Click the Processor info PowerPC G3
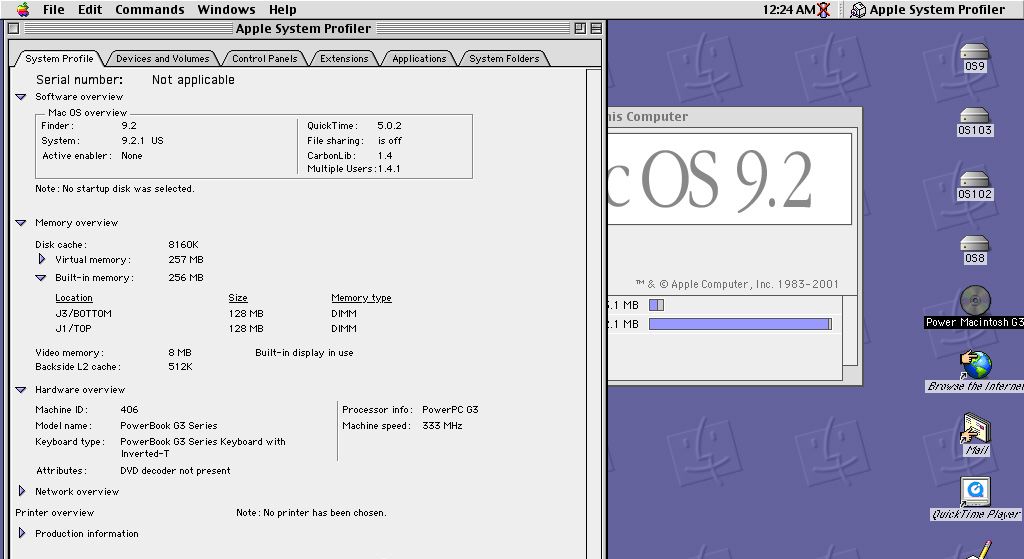Image resolution: width=1024 pixels, height=559 pixels. point(450,409)
